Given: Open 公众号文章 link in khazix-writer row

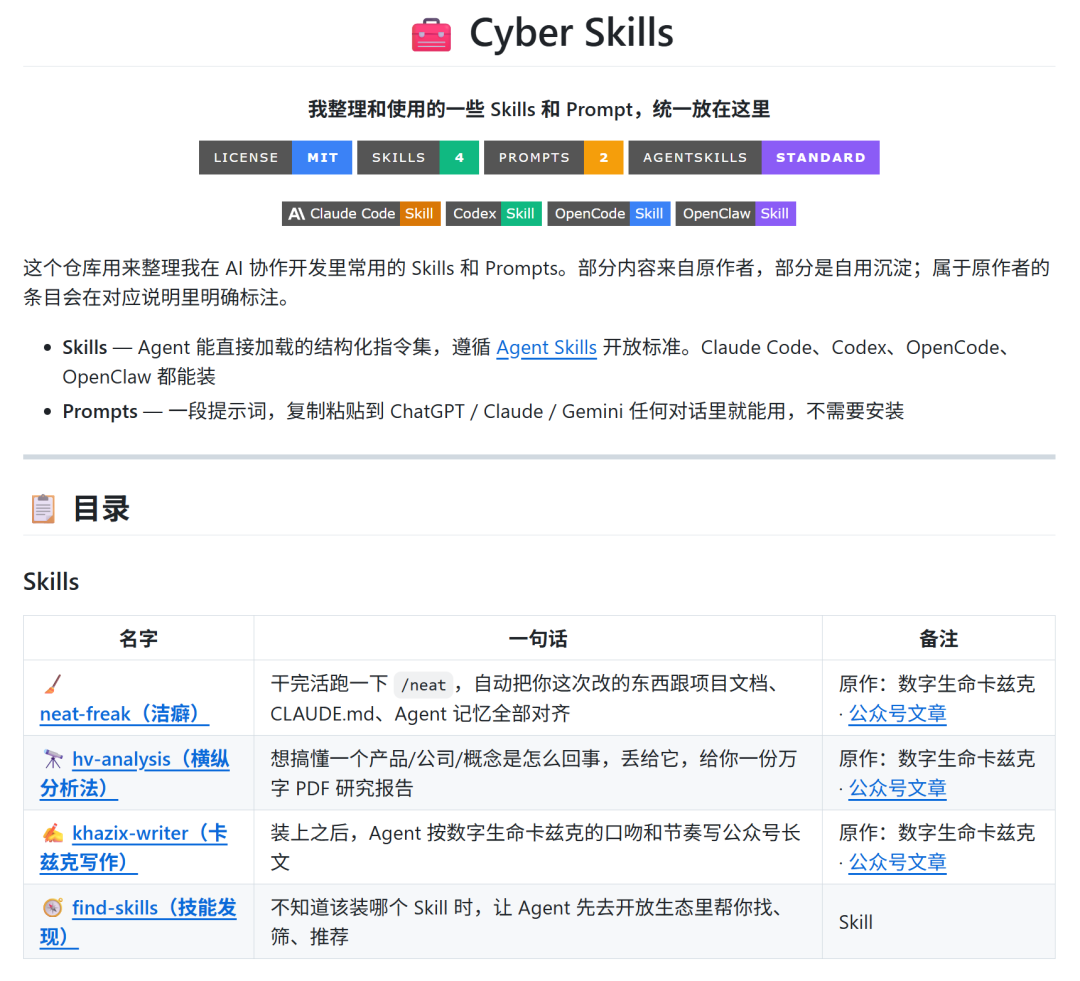Looking at the screenshot, I should pos(897,863).
